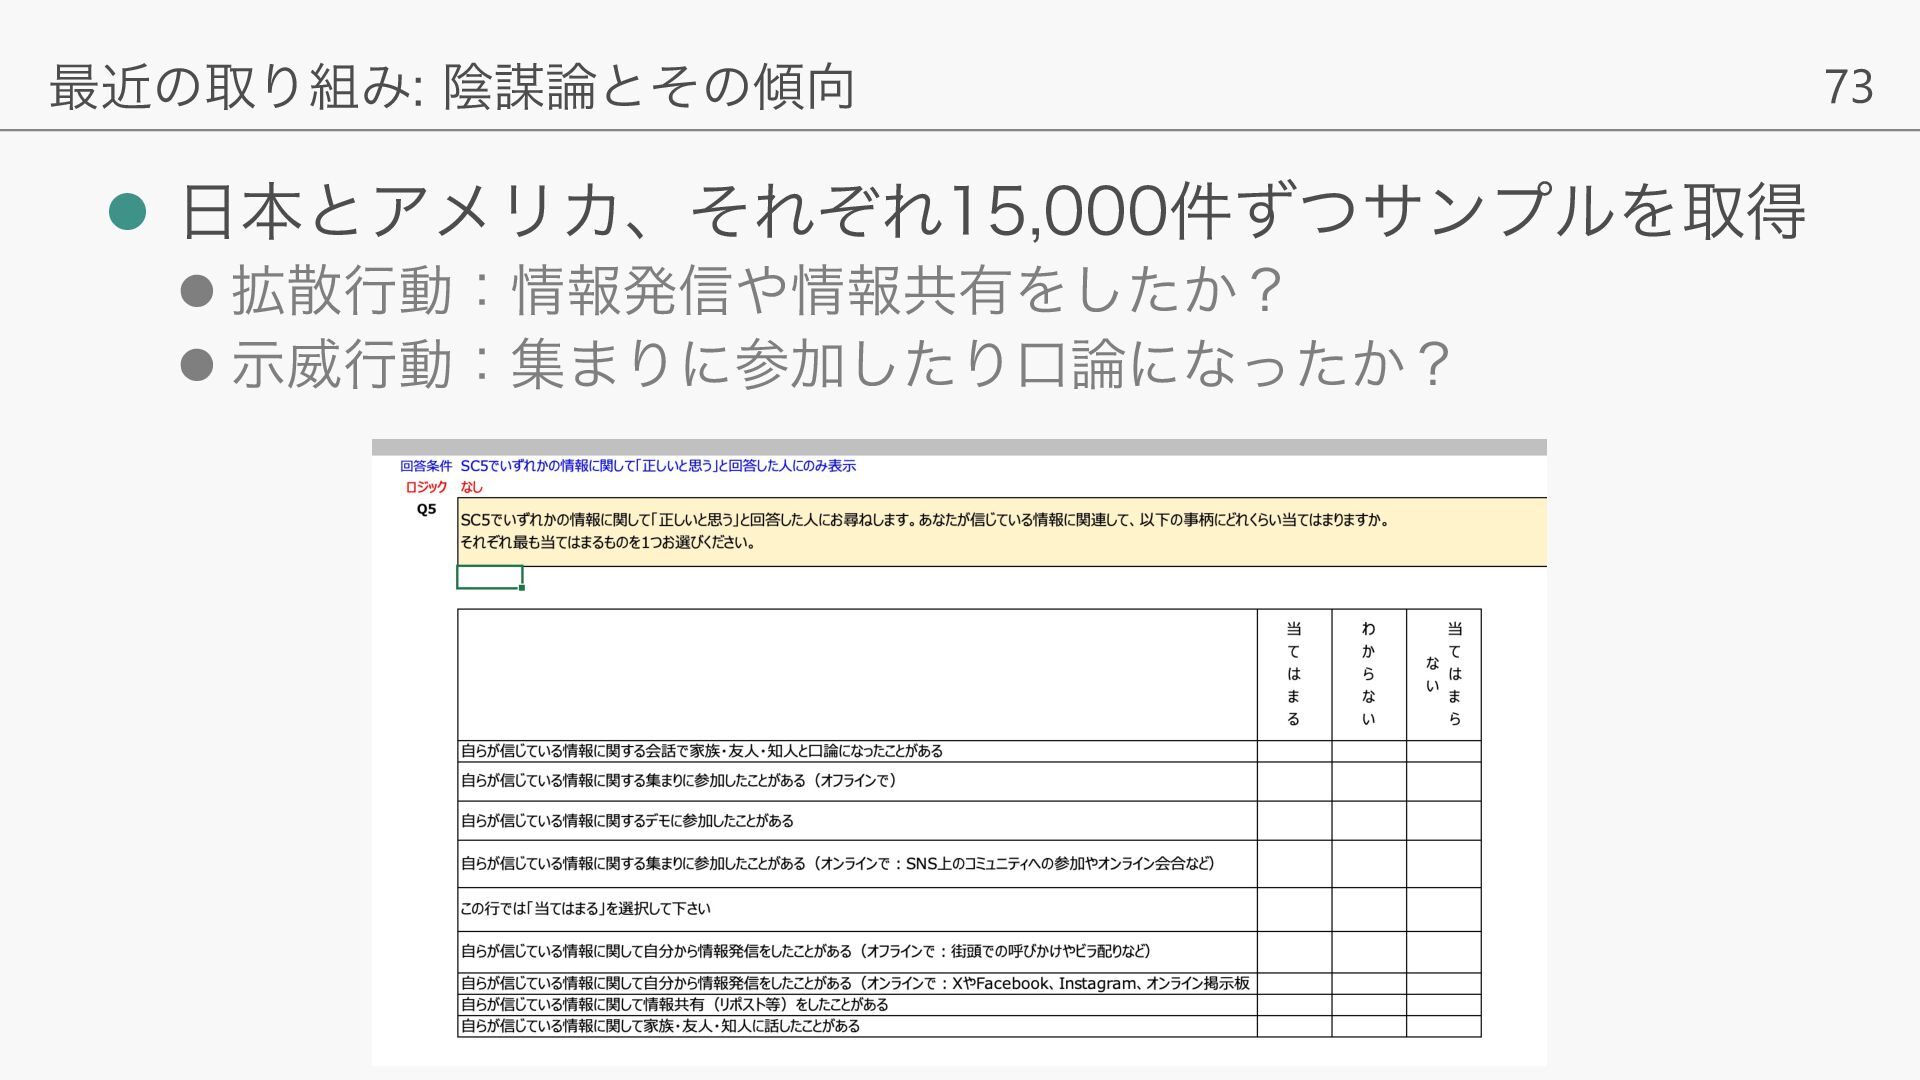Click gray bullet before 示威行動 line
The height and width of the screenshot is (1080, 1920).
point(196,364)
